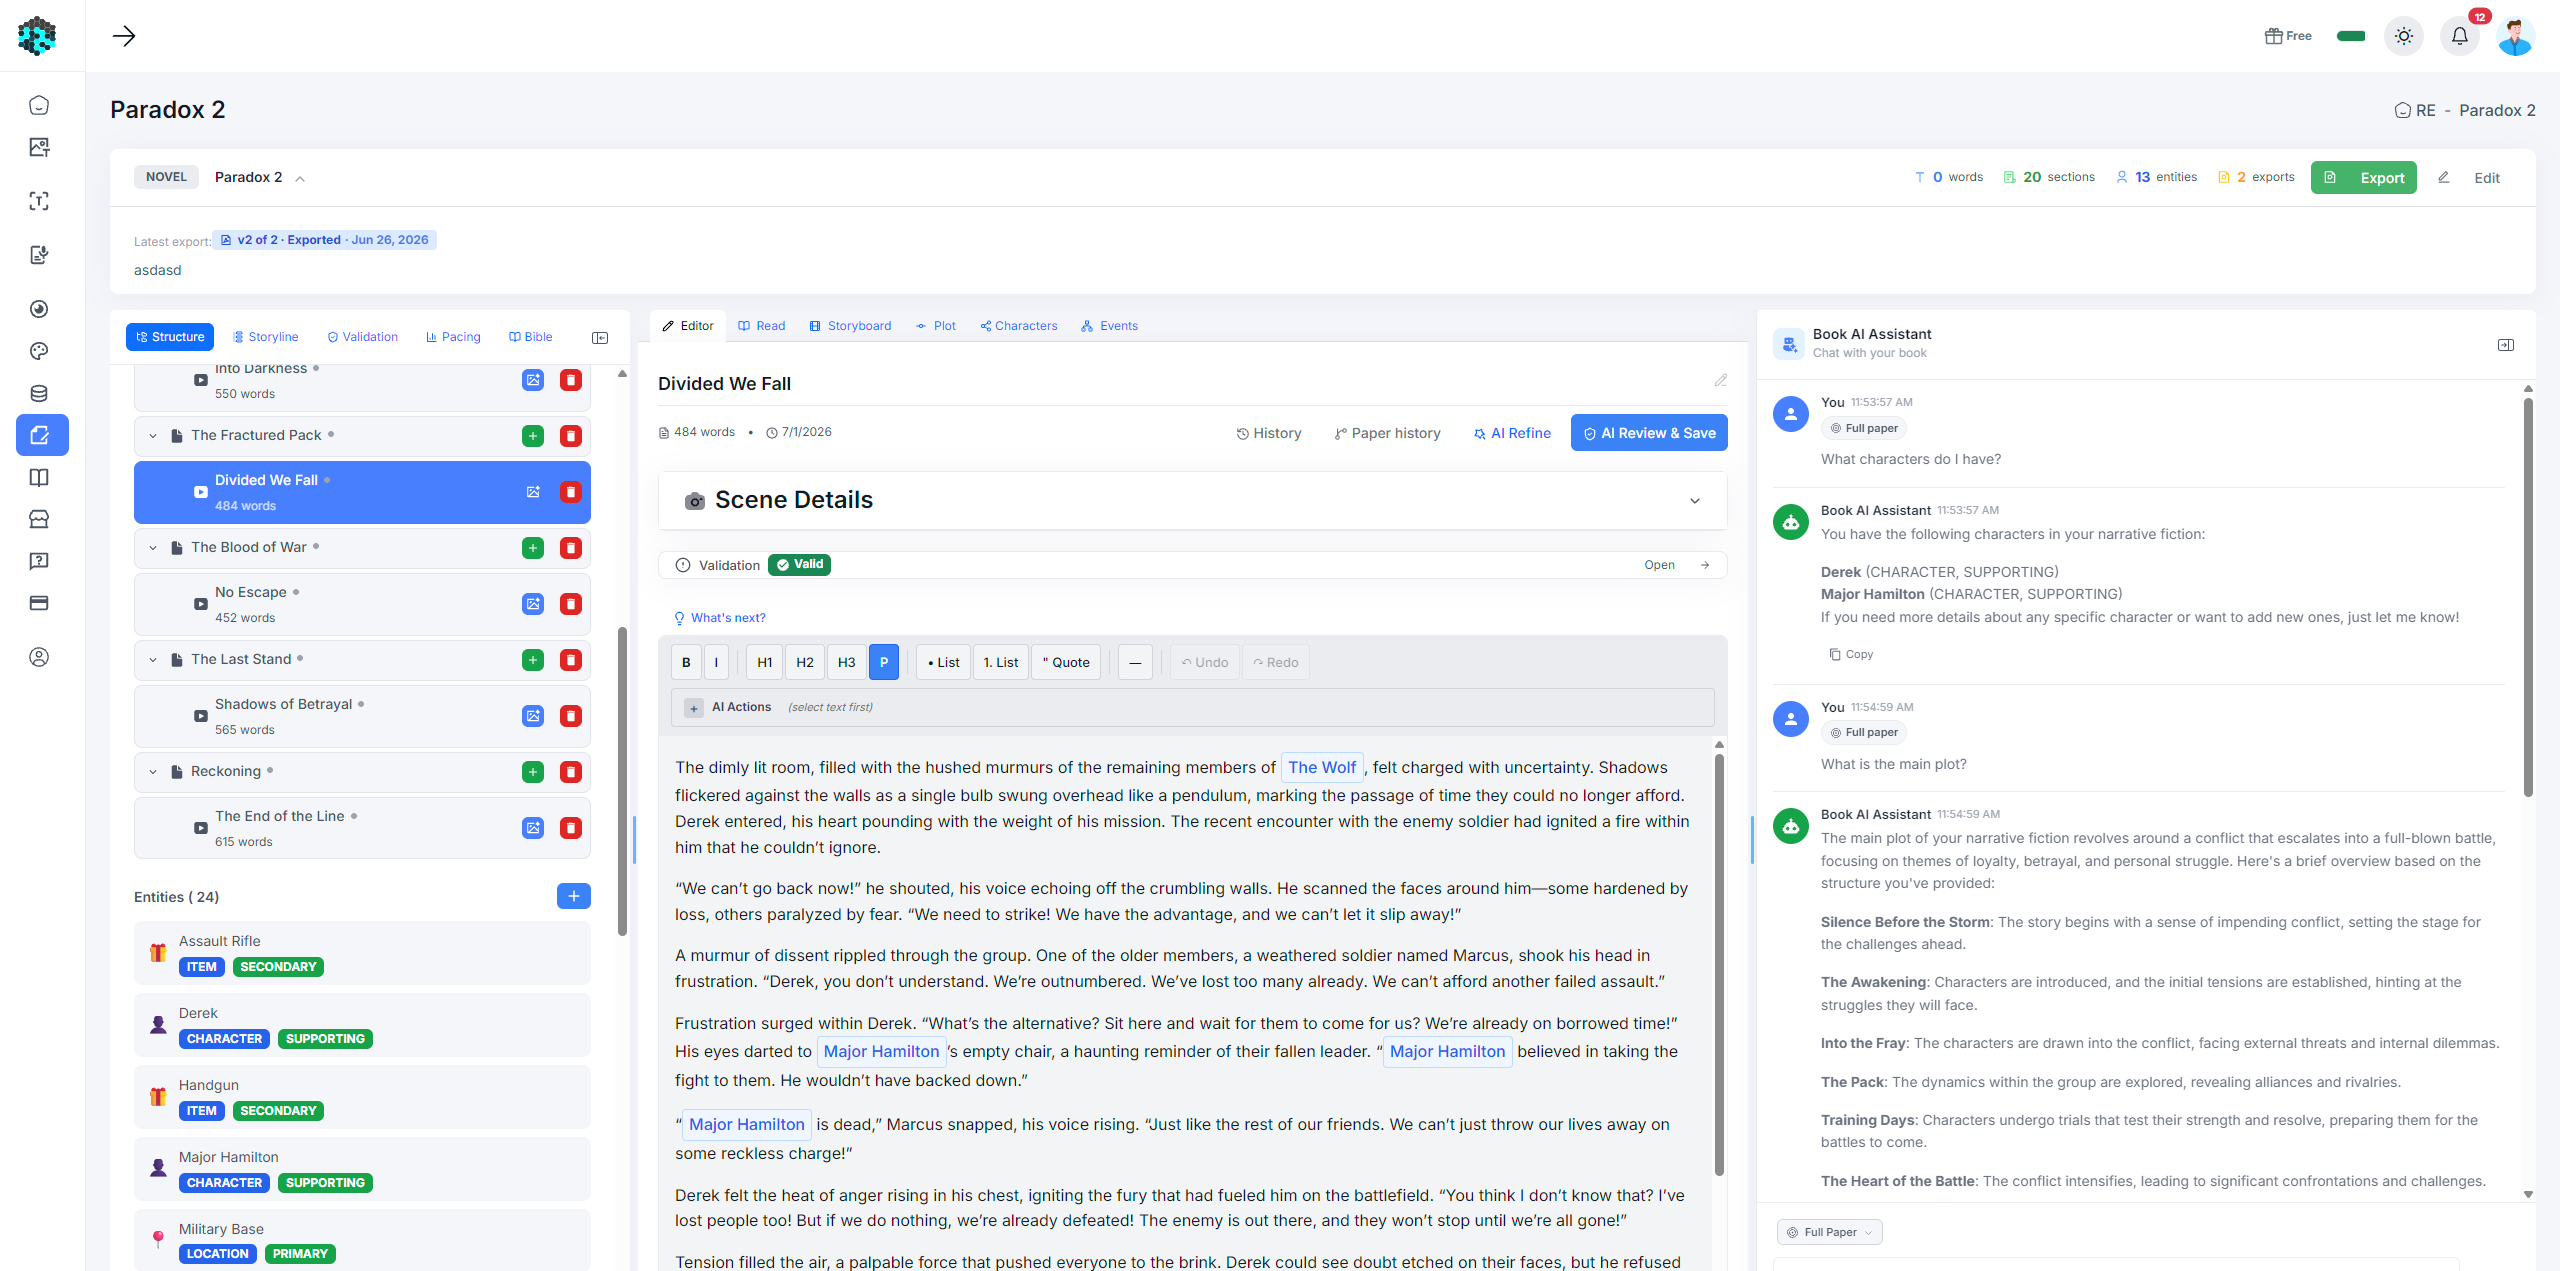This screenshot has height=1271, width=2560.
Task: Click The Wolf entity tag in text
Action: click(x=1322, y=768)
